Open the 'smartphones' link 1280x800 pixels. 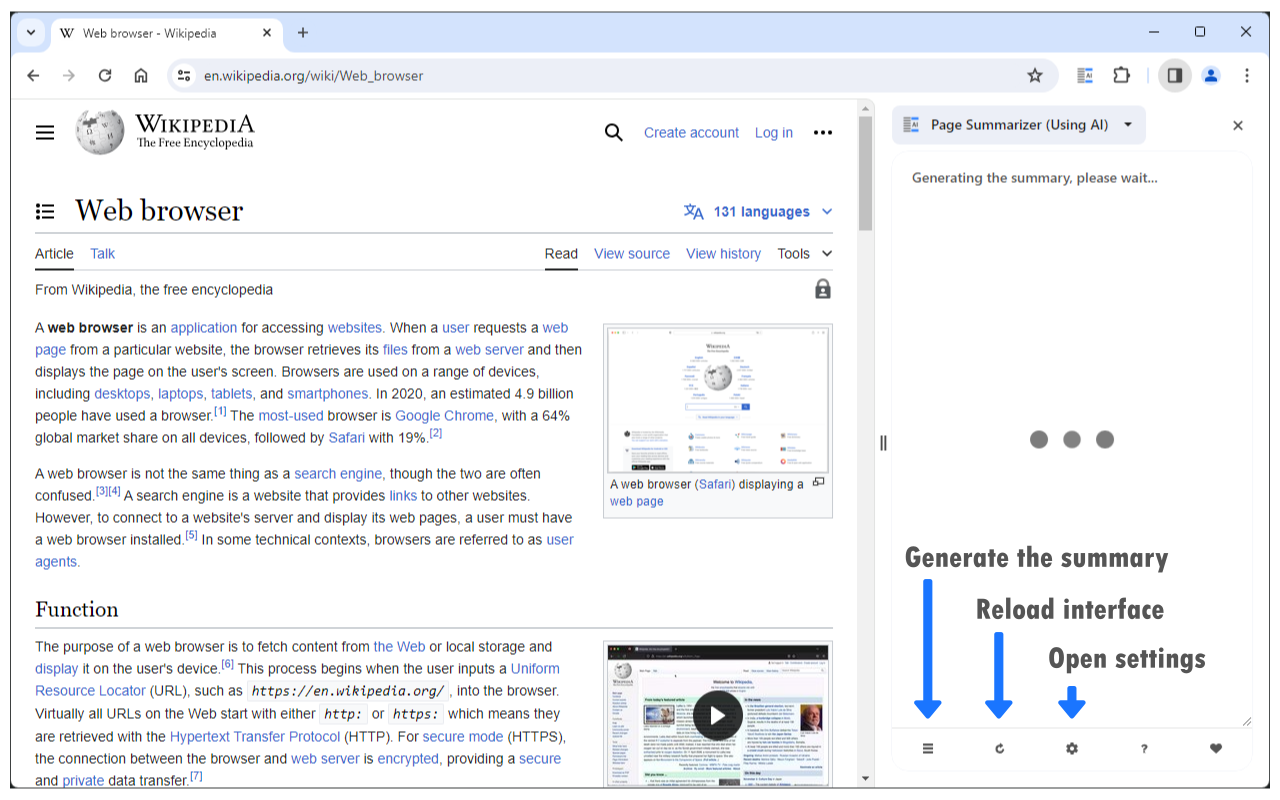click(x=329, y=393)
